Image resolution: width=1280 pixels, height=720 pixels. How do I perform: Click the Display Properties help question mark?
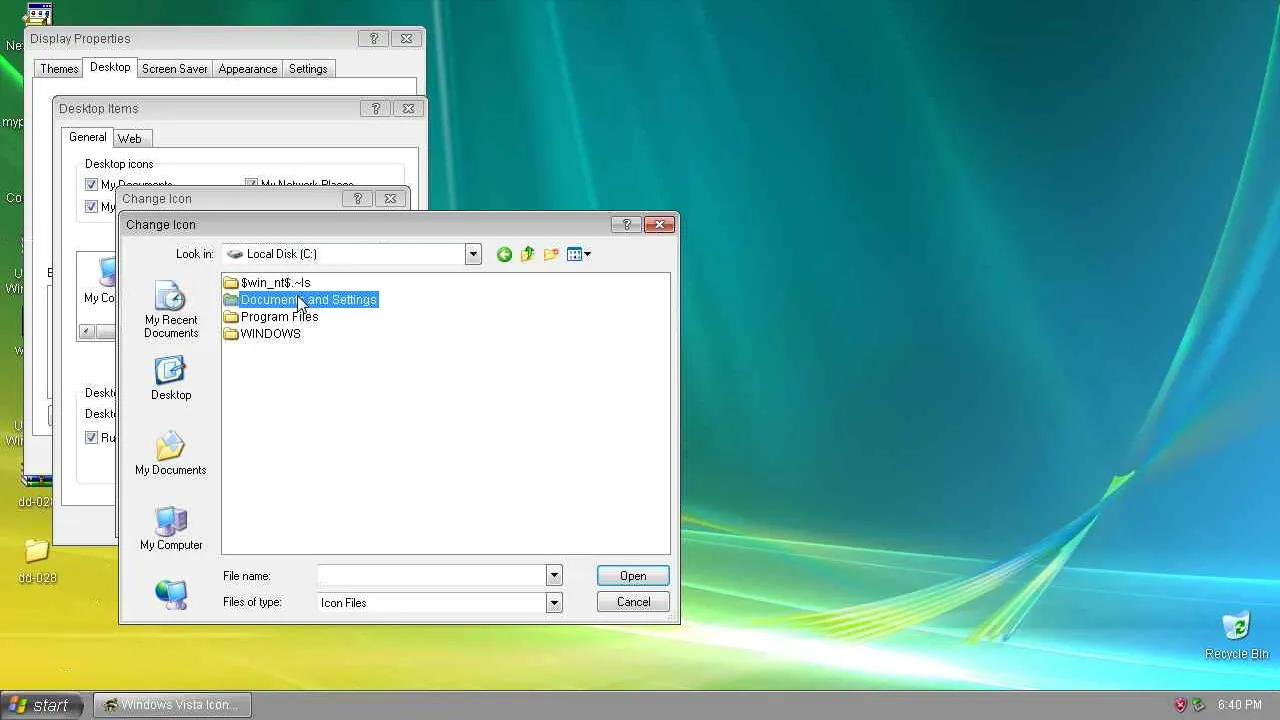pyautogui.click(x=374, y=39)
